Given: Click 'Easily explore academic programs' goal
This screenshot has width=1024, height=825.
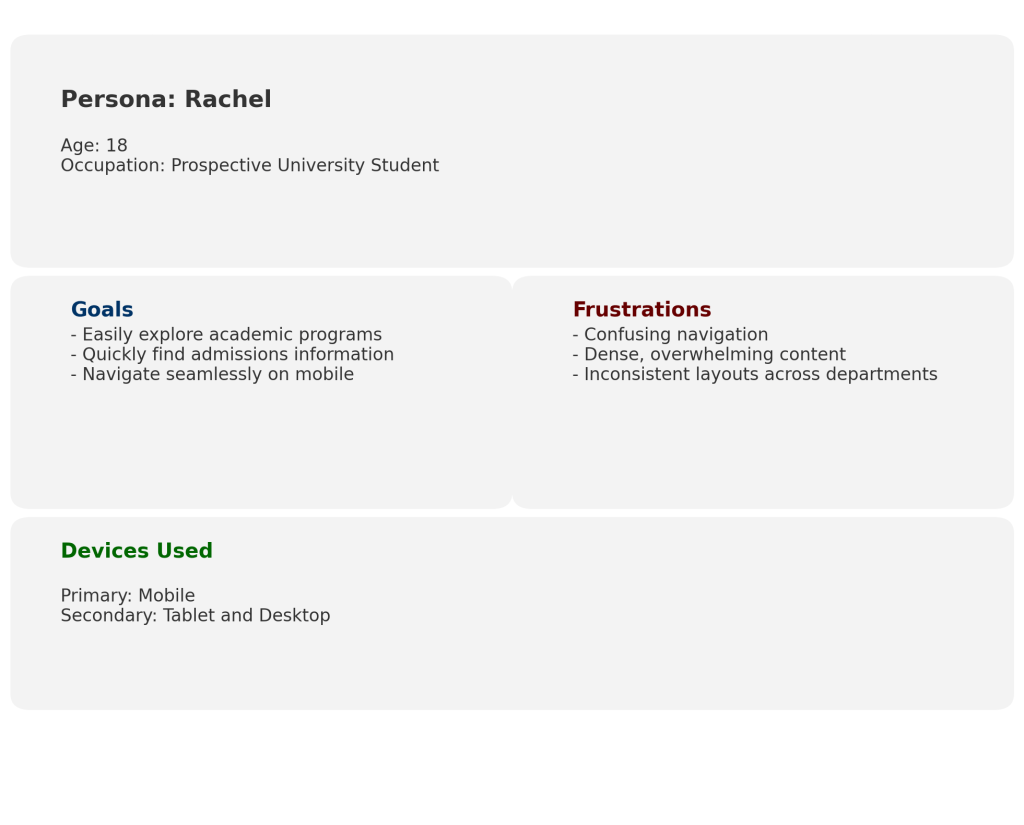Looking at the screenshot, I should [x=226, y=335].
